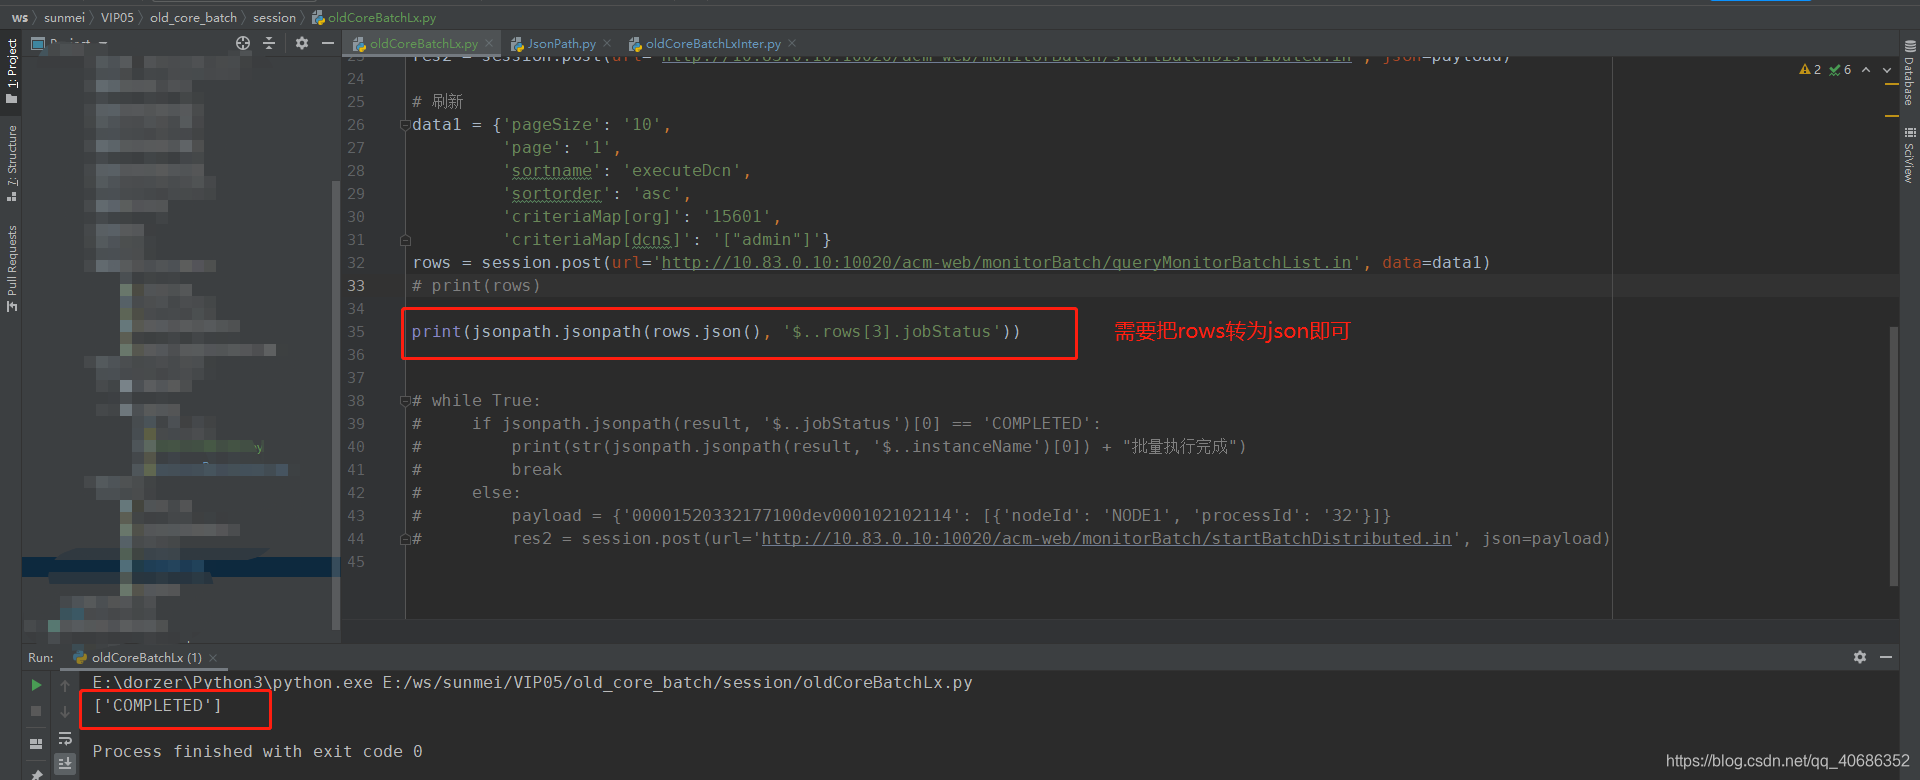The image size is (1920, 780).
Task: Click breadcrumb session in navigation bar
Action: 274,18
